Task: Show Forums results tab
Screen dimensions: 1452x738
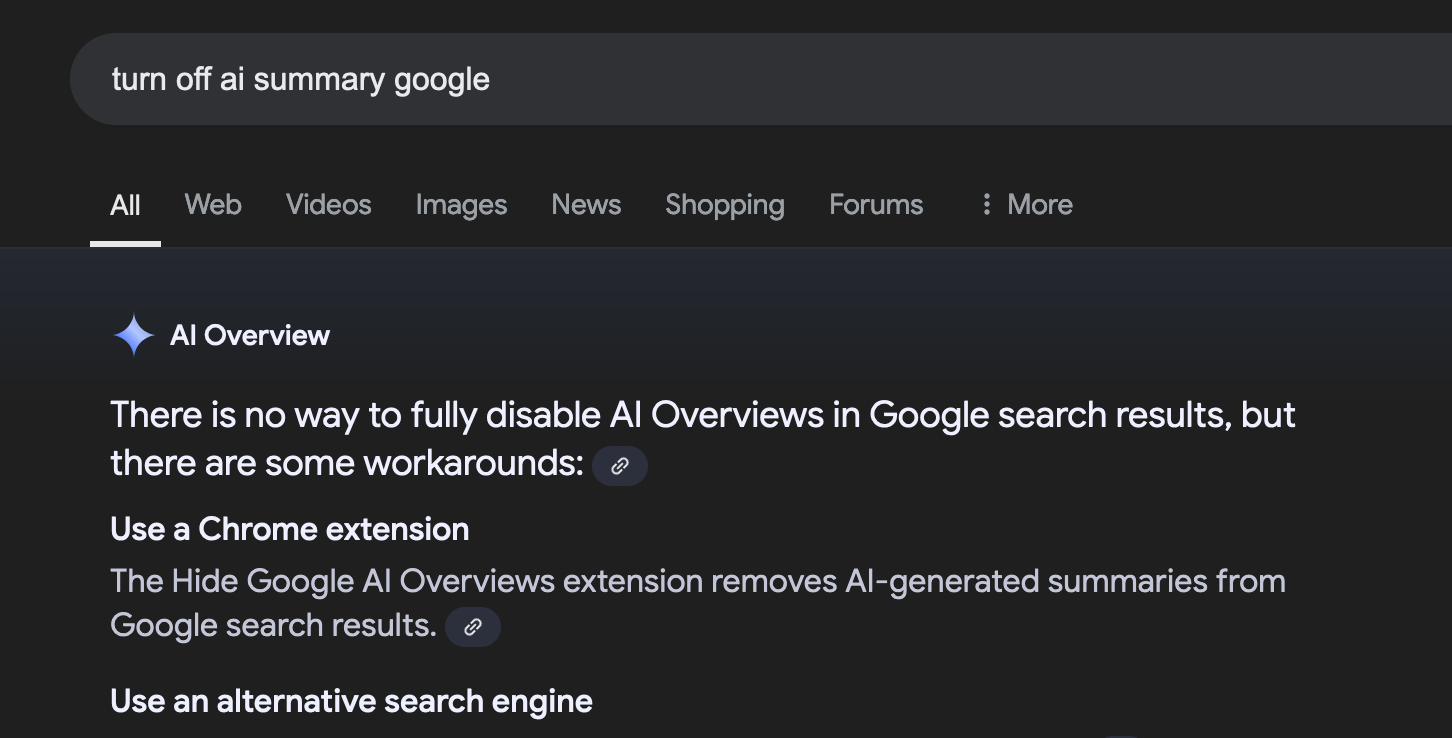Action: pos(876,205)
